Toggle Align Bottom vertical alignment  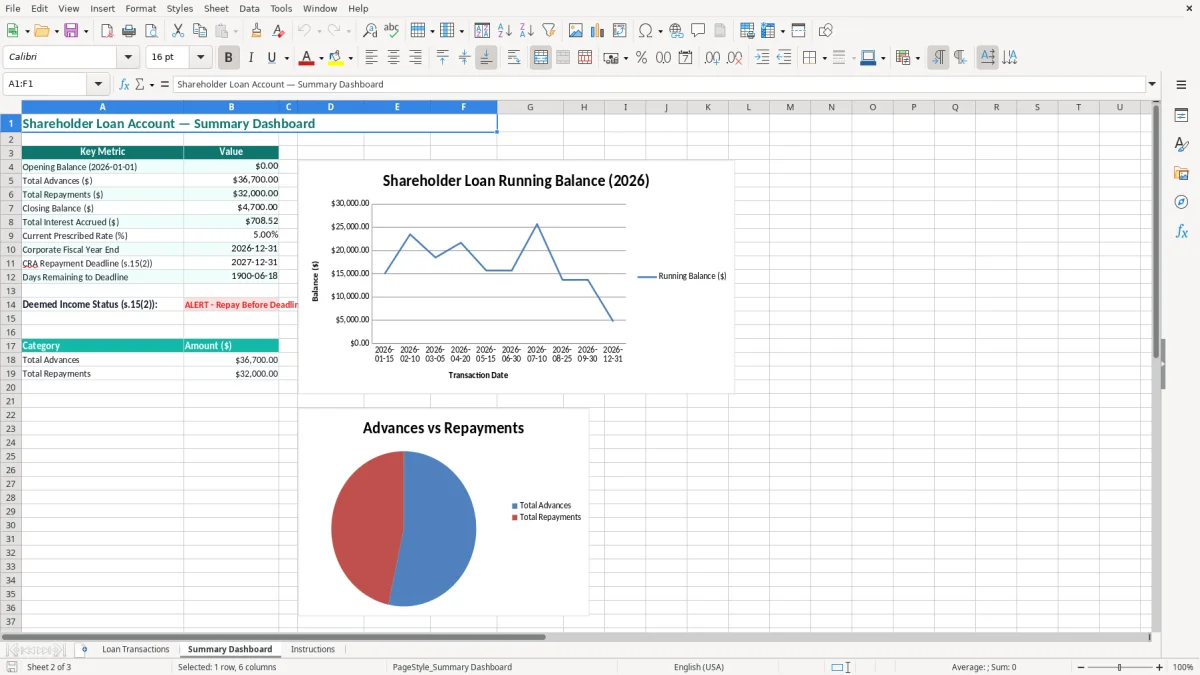[486, 58]
